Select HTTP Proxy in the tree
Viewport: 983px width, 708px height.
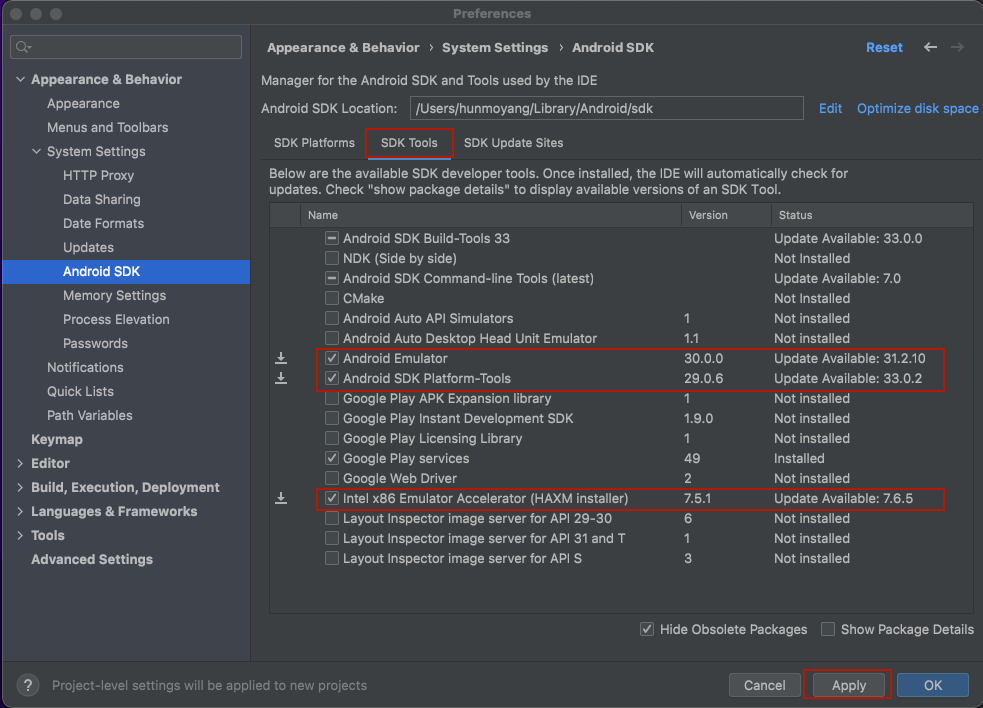(x=98, y=176)
